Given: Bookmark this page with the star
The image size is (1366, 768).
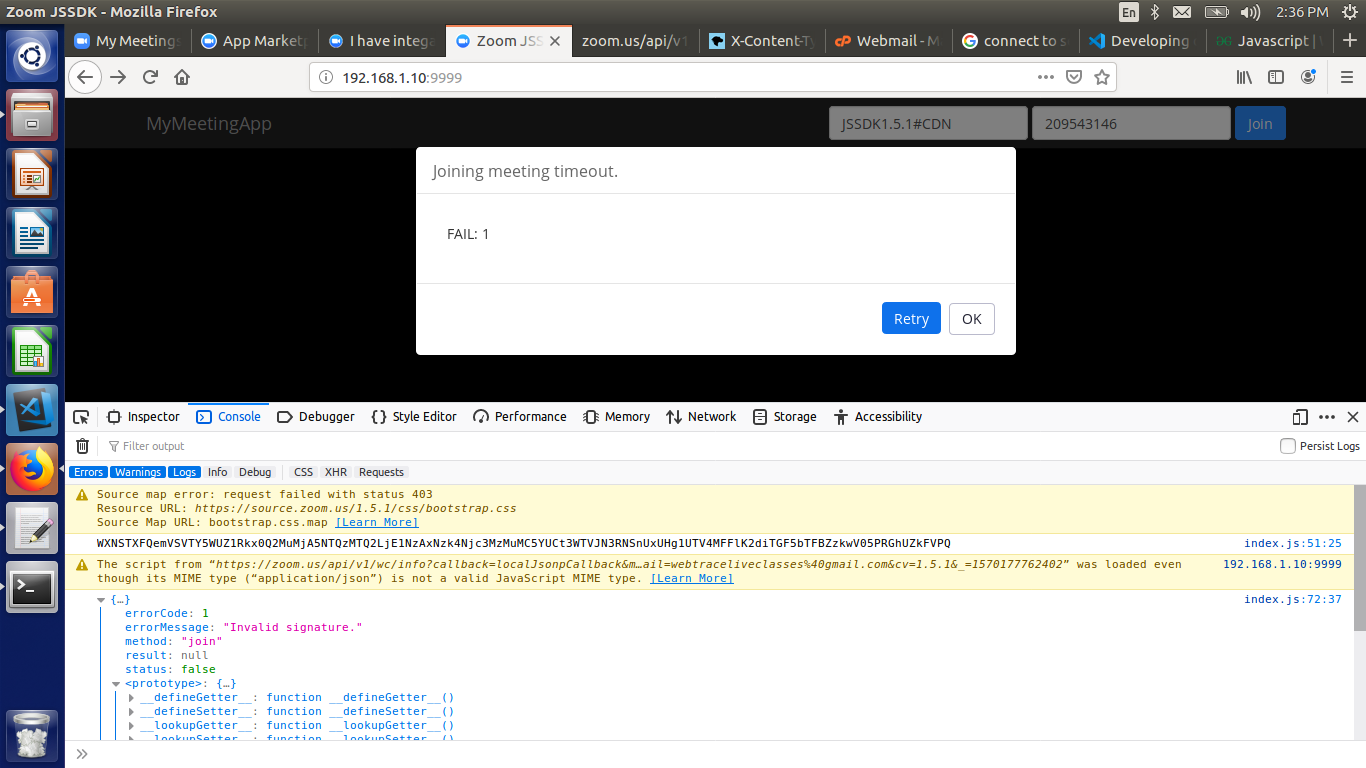Looking at the screenshot, I should (x=1101, y=77).
